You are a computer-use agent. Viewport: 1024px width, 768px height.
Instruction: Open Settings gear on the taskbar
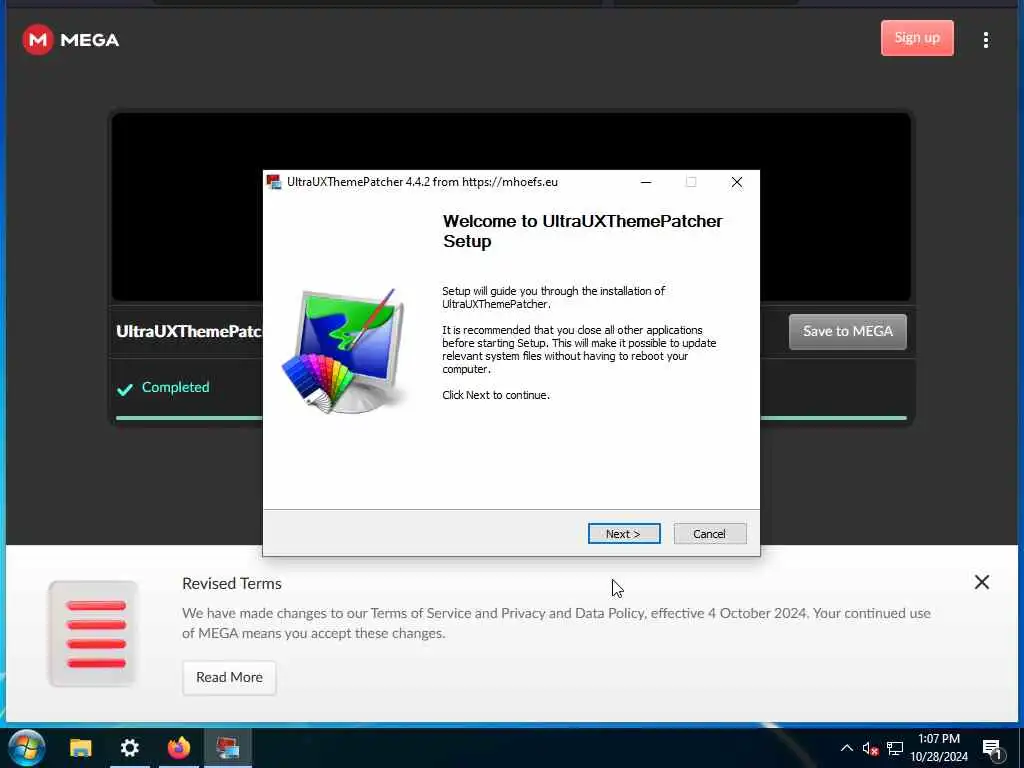click(x=129, y=748)
